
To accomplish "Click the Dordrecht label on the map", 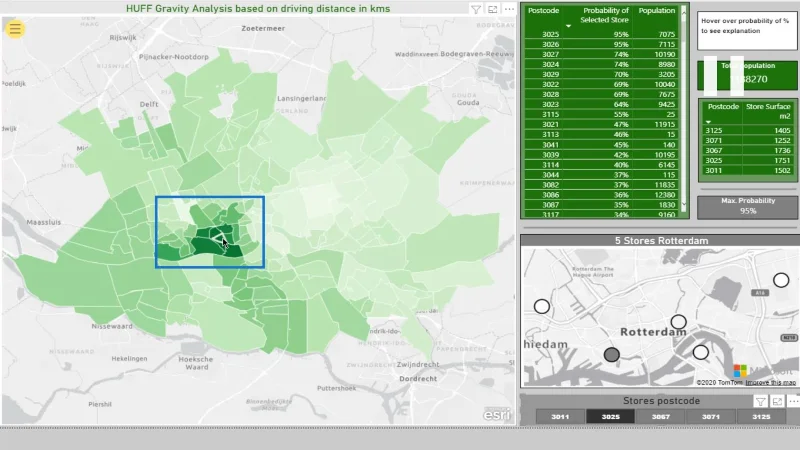I will coord(418,379).
